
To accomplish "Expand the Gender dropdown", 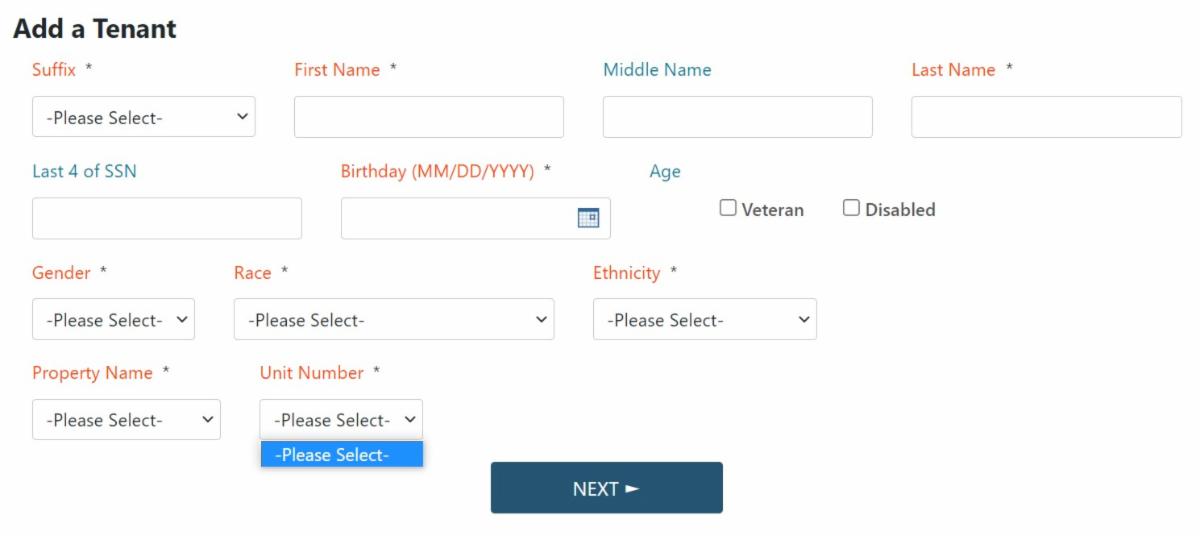I will click(x=113, y=320).
